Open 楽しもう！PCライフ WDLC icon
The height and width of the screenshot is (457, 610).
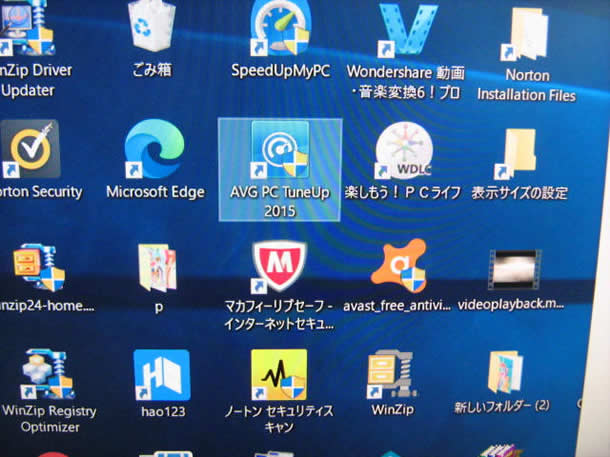[403, 151]
